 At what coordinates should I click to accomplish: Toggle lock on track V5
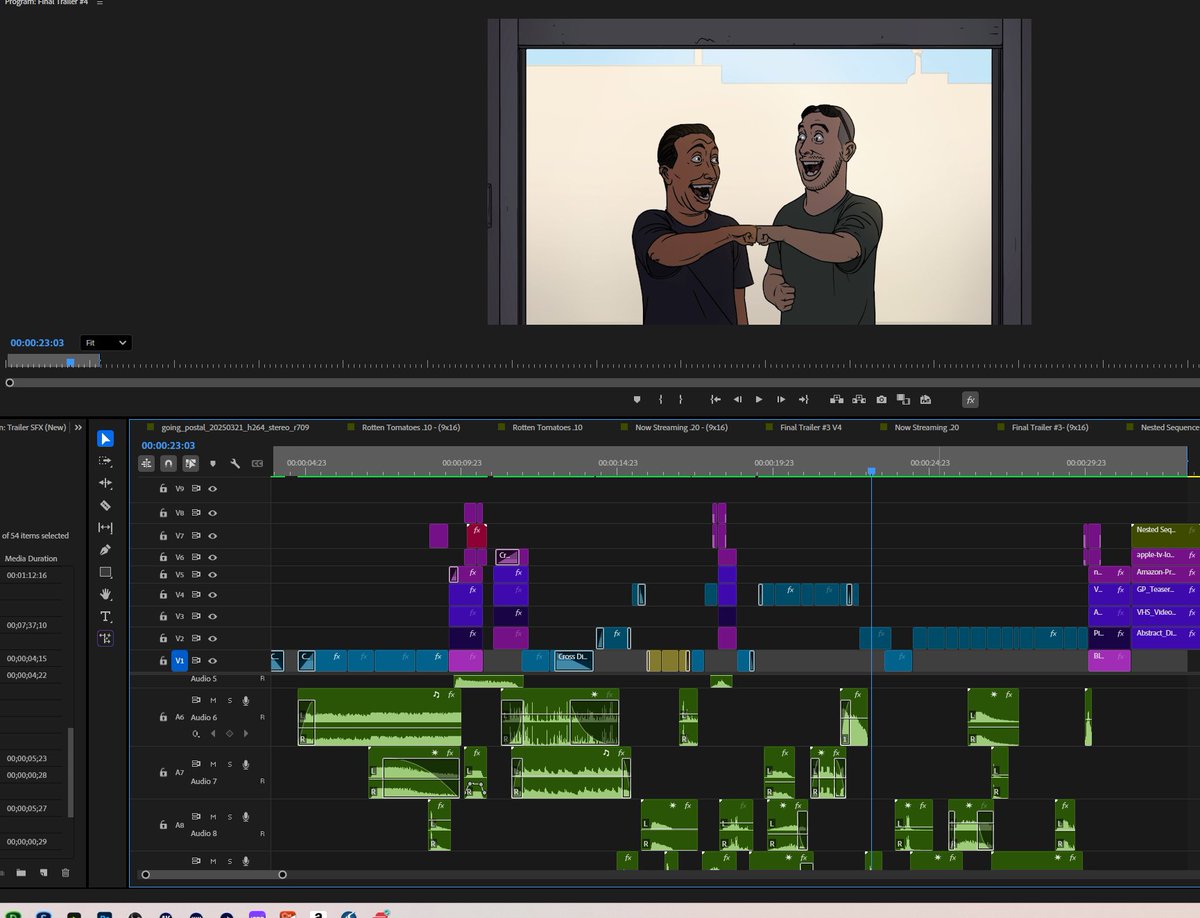163,575
